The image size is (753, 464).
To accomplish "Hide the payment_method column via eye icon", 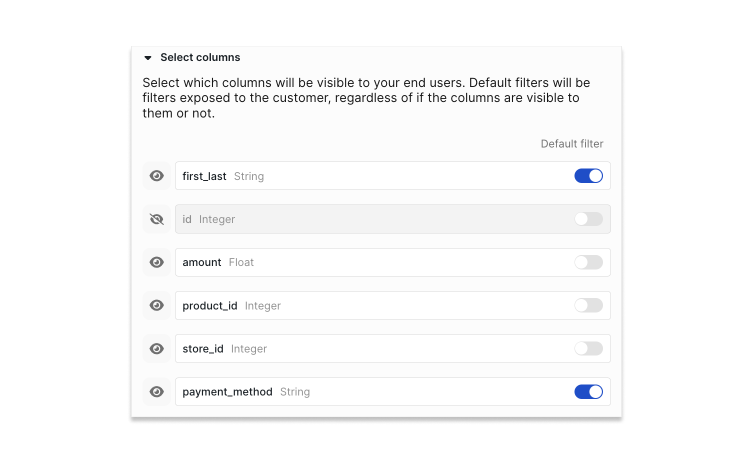I will pos(157,392).
